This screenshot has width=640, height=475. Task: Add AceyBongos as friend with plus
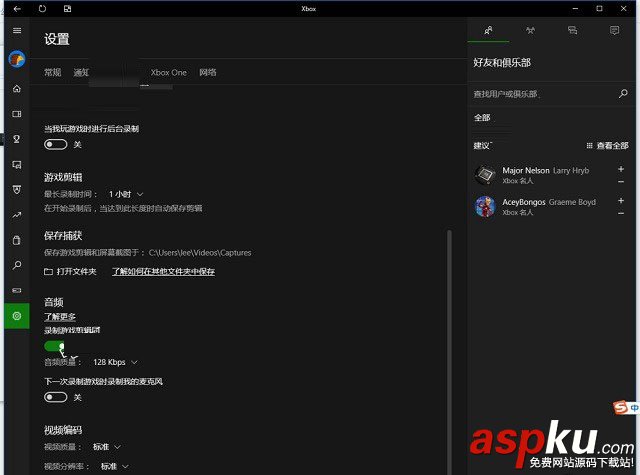[x=621, y=200]
